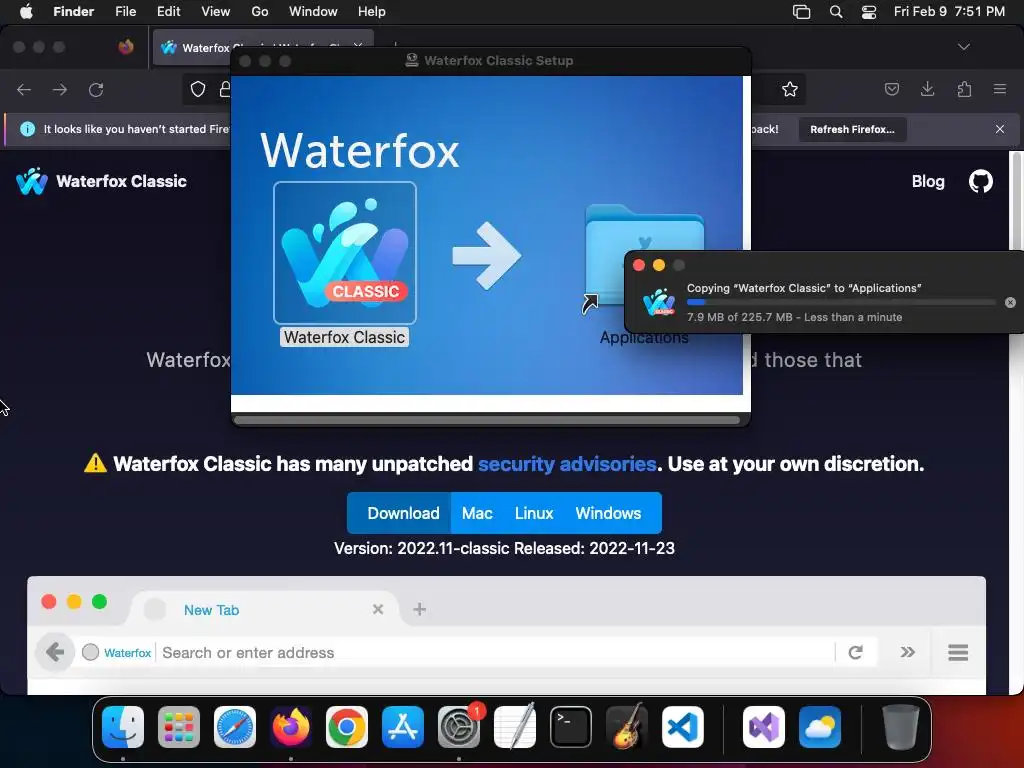The height and width of the screenshot is (768, 1024).
Task: Open the Help menu
Action: click(x=372, y=12)
